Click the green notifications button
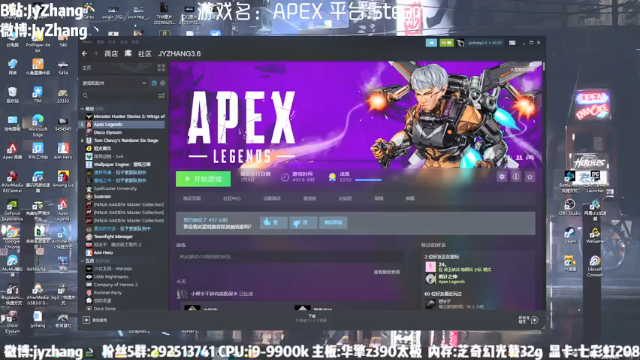 coord(446,43)
